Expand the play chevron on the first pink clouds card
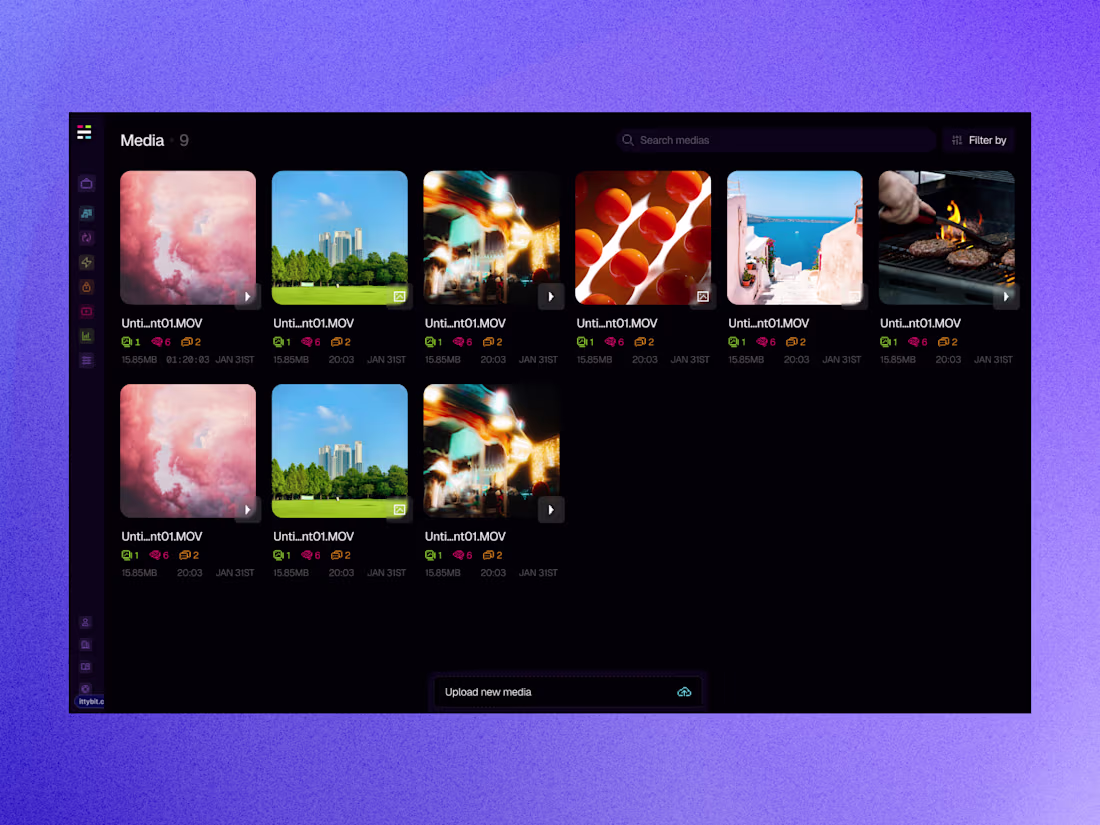The width and height of the screenshot is (1100, 825). pyautogui.click(x=248, y=297)
